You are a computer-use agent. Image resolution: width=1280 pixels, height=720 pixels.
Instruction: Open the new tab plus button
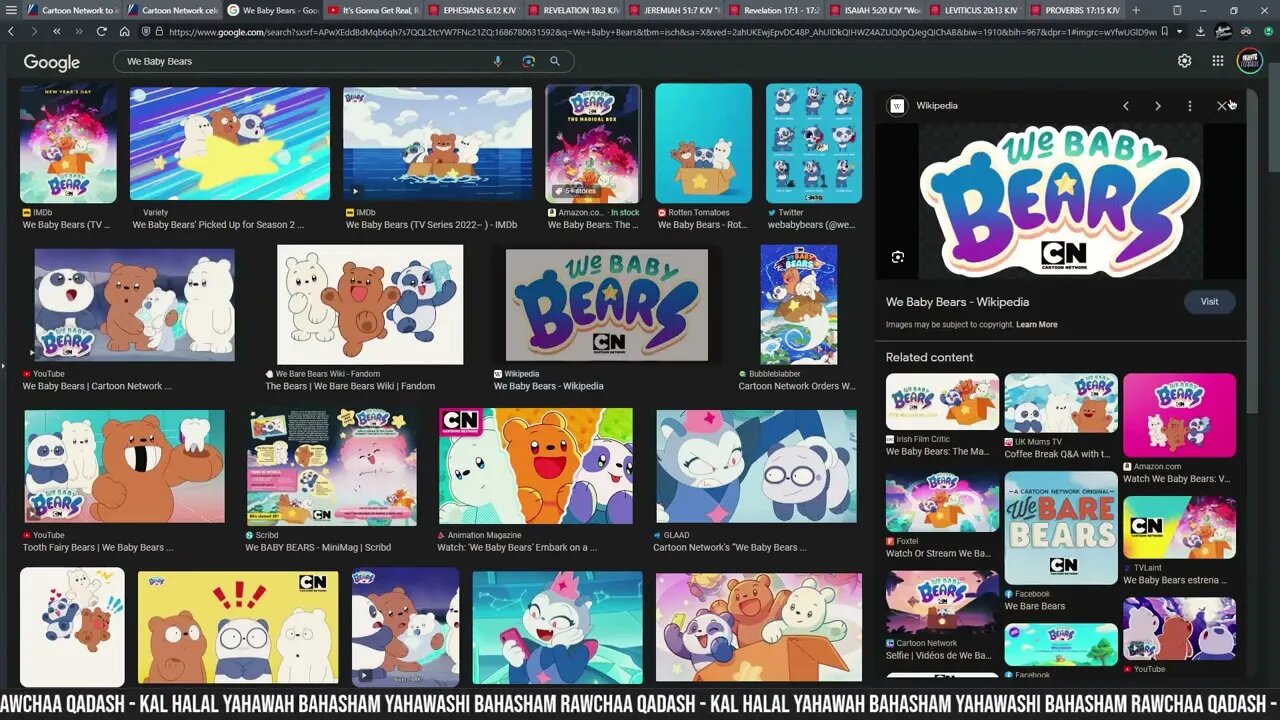(1136, 10)
